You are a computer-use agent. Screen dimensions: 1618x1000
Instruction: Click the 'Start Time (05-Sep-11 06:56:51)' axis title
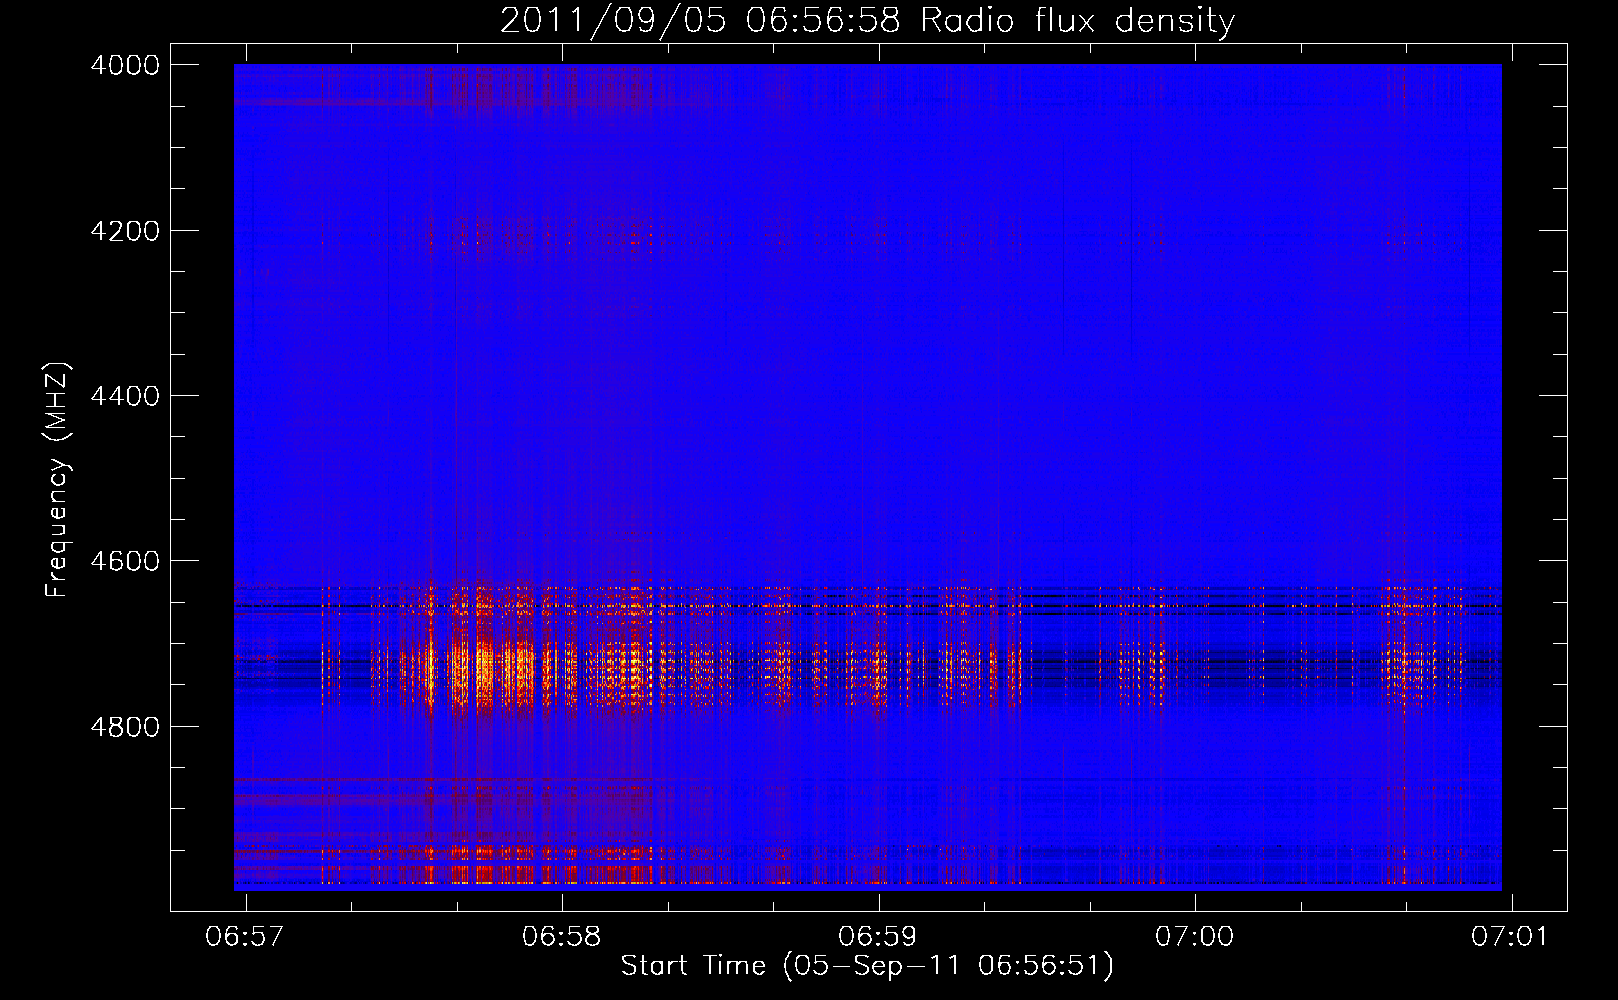pyautogui.click(x=867, y=966)
